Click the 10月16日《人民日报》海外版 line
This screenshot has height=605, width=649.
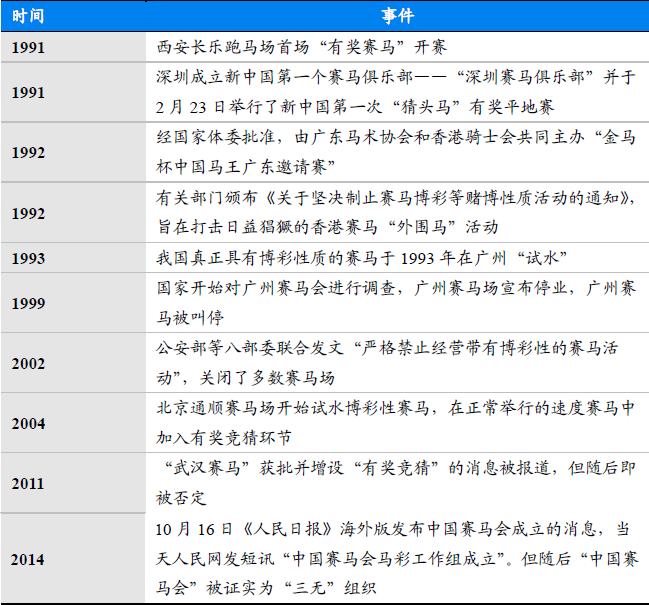coord(393,529)
